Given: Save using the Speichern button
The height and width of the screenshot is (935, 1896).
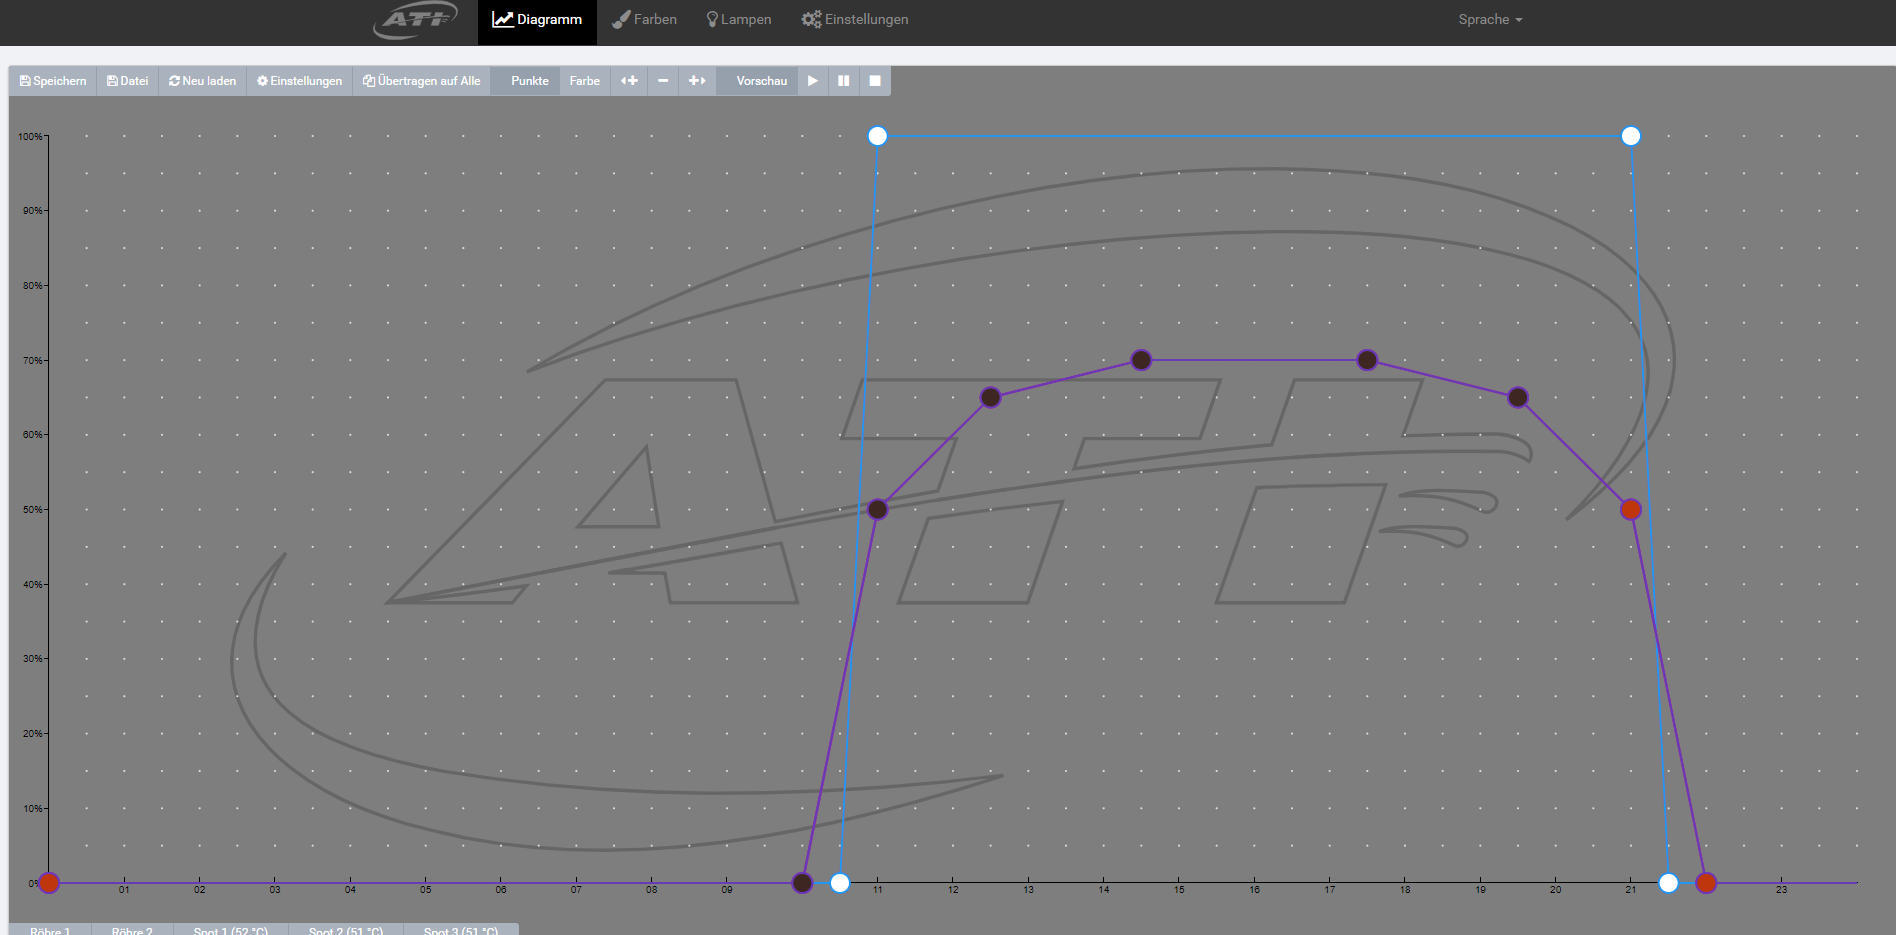Looking at the screenshot, I should pos(53,81).
